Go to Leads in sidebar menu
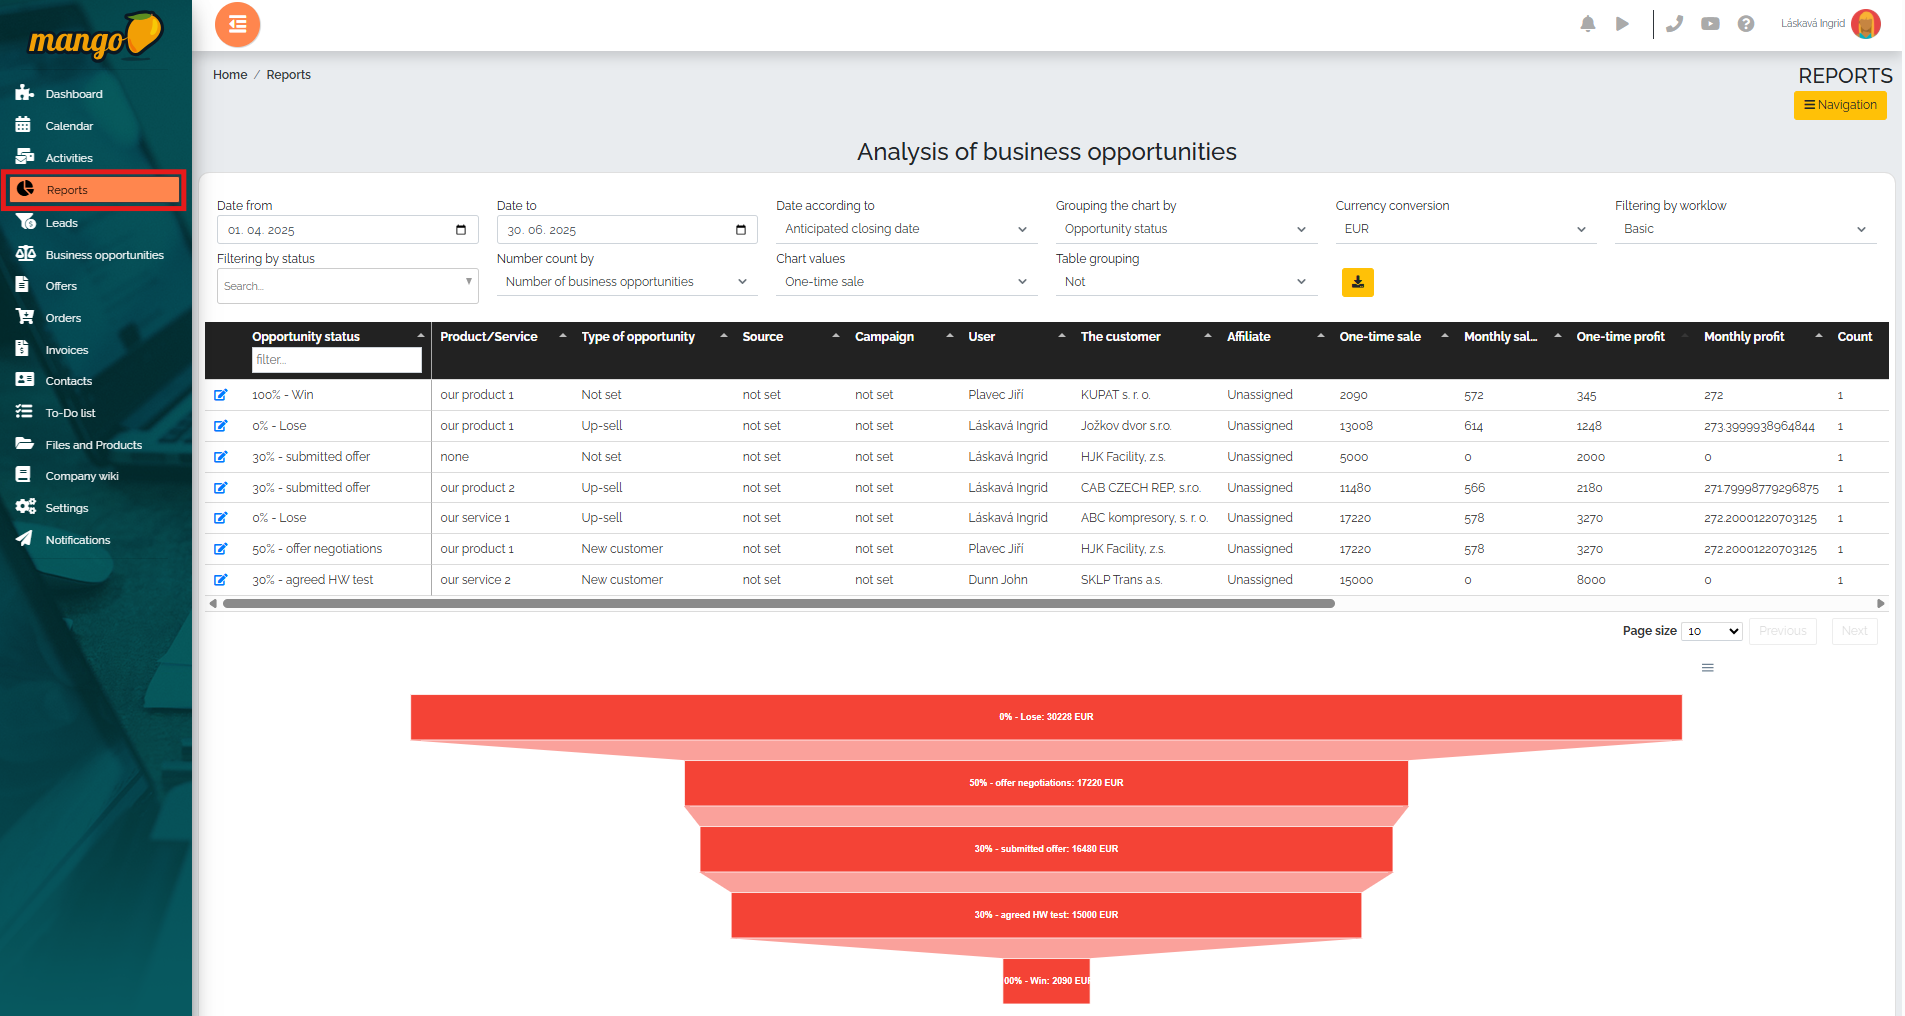 (x=61, y=223)
